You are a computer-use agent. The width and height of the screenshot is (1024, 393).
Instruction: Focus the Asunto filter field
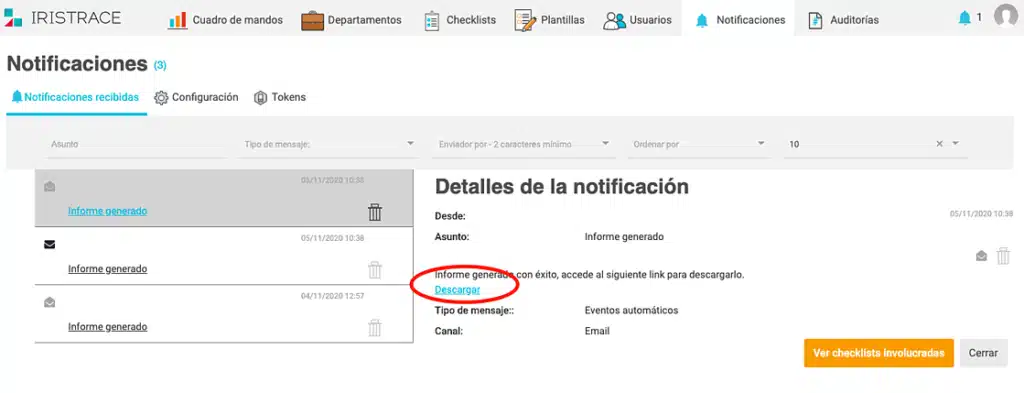[x=137, y=144]
